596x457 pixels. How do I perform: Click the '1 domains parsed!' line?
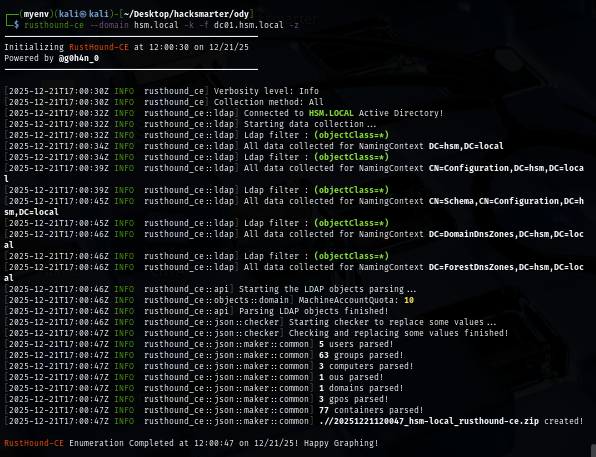pyautogui.click(x=361, y=389)
